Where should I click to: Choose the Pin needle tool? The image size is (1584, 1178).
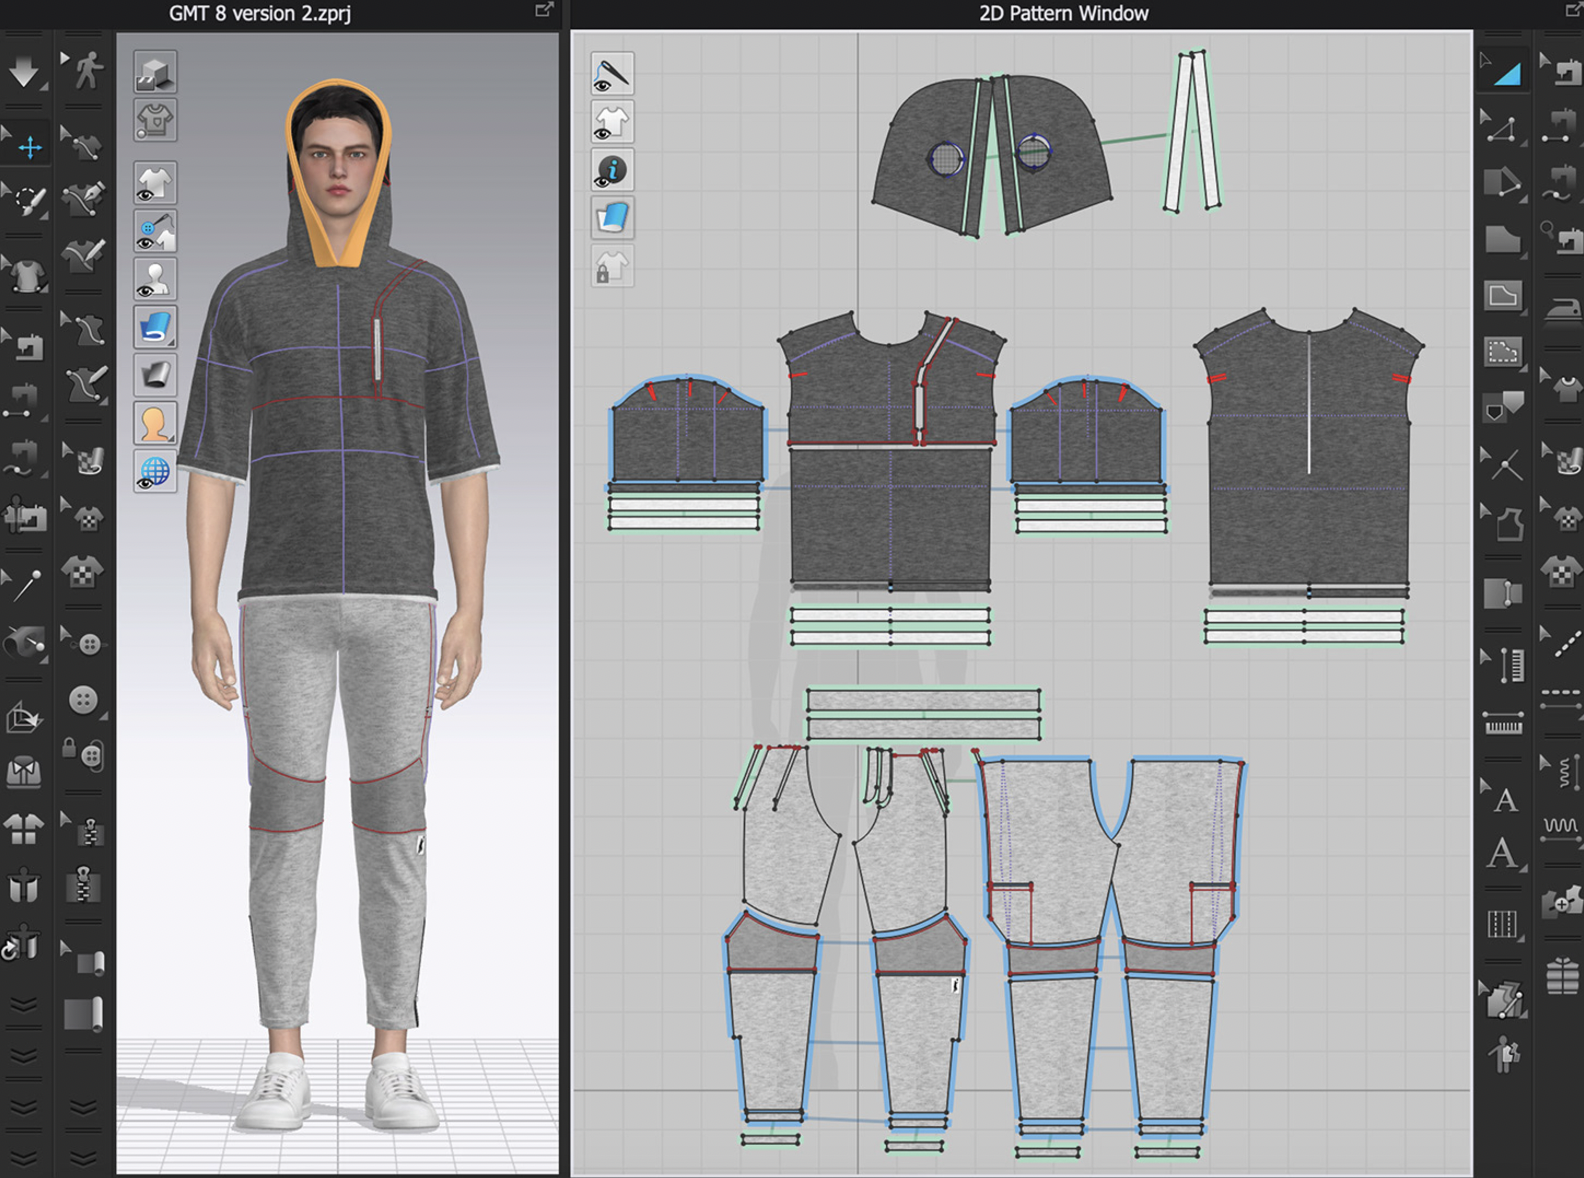pyautogui.click(x=25, y=584)
